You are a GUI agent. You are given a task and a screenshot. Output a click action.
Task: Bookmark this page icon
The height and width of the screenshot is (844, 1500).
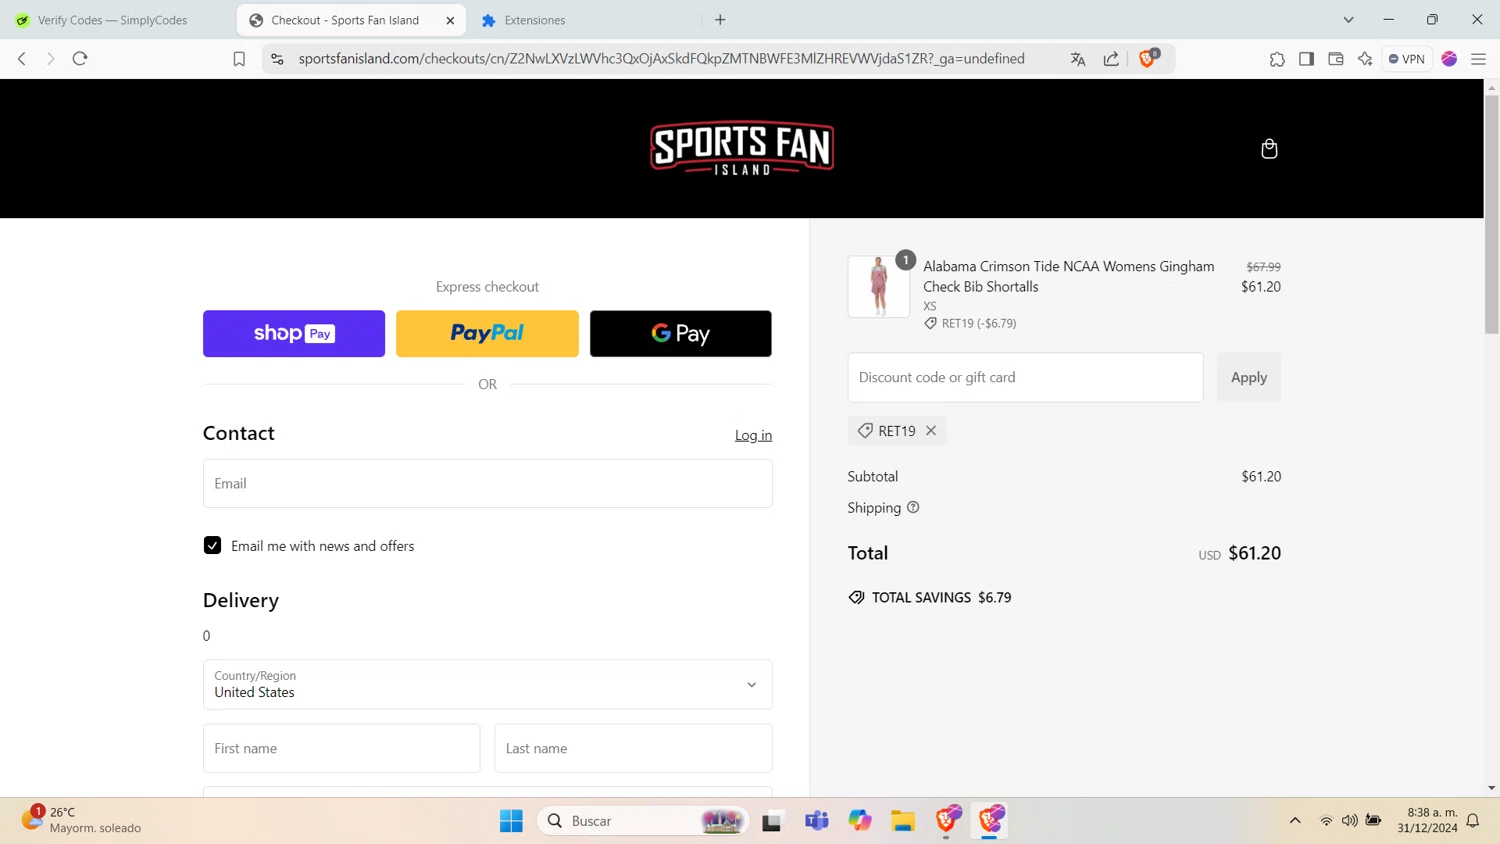[239, 59]
